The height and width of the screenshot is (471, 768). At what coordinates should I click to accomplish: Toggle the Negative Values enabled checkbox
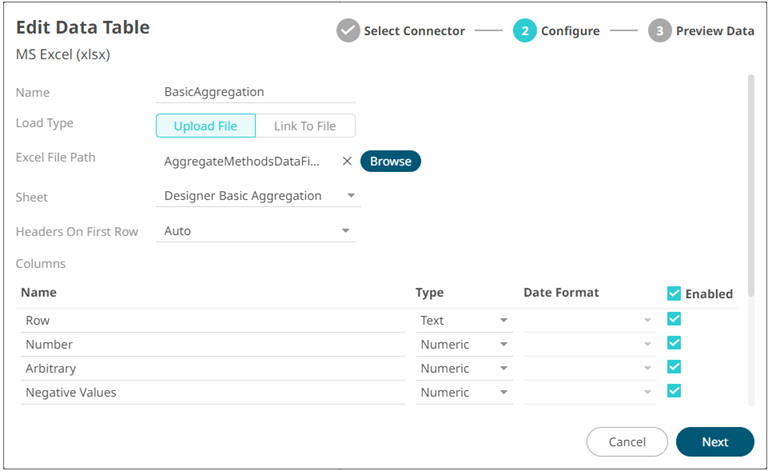[674, 391]
